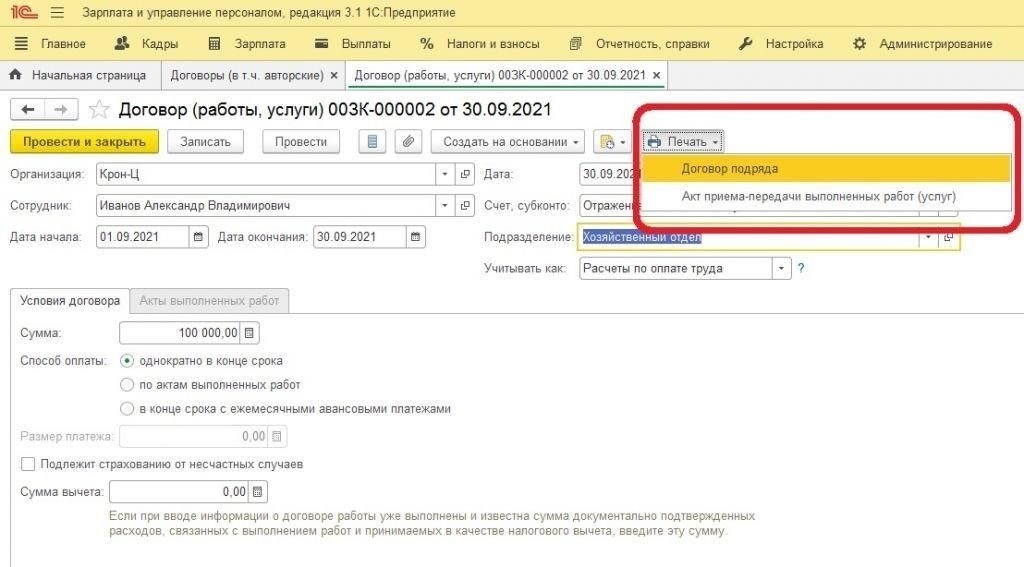
Task: Open the Подразделение record form icon
Action: (948, 237)
